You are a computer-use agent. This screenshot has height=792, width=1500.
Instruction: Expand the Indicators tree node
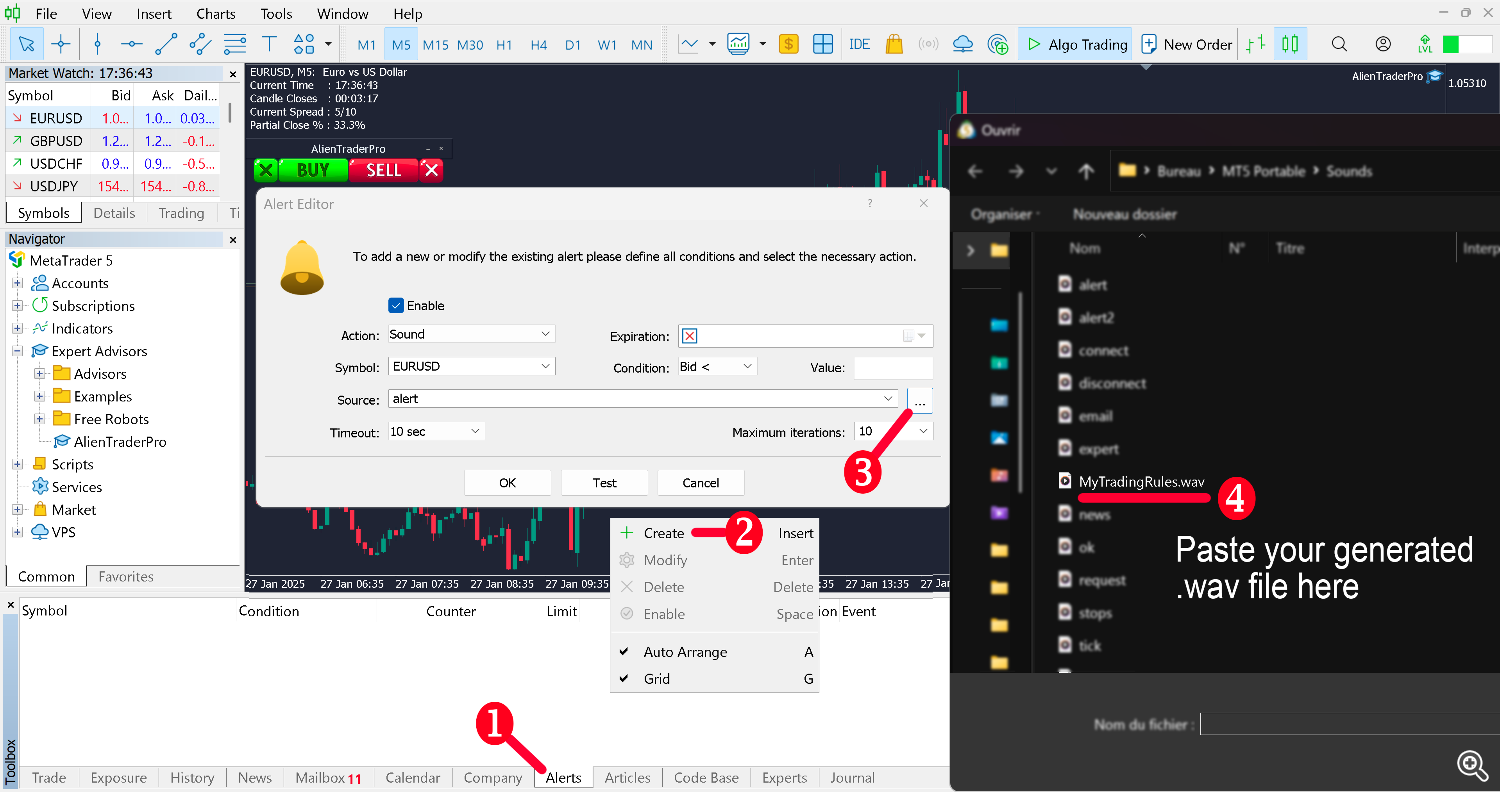[x=17, y=328]
